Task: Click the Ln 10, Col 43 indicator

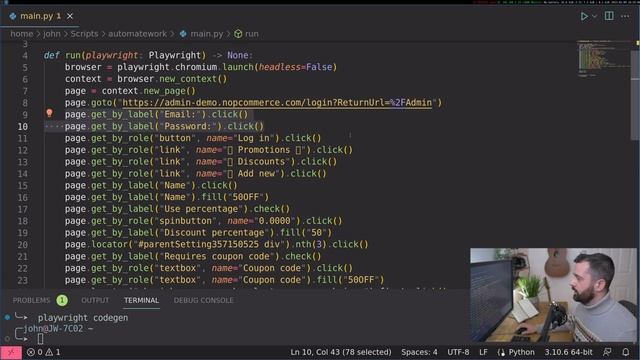Action: 340,352
